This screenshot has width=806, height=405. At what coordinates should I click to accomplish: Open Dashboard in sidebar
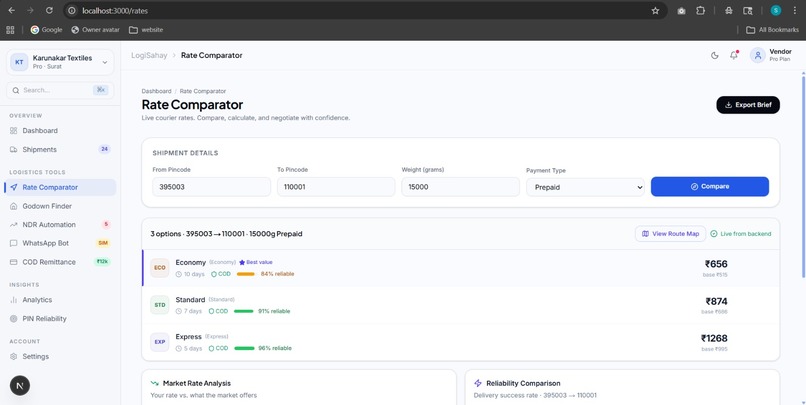point(60,131)
